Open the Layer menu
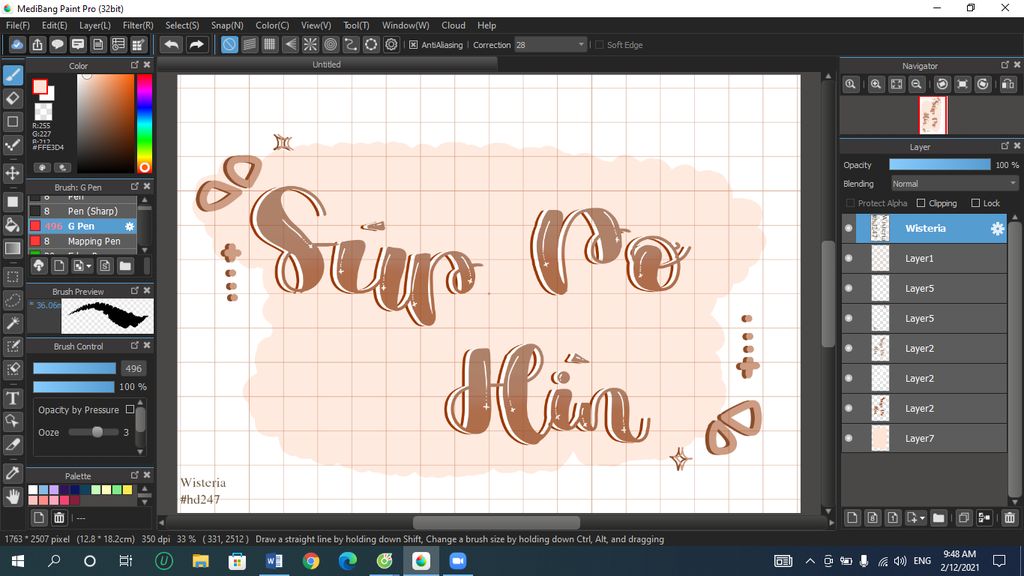This screenshot has width=1024, height=576. click(95, 25)
